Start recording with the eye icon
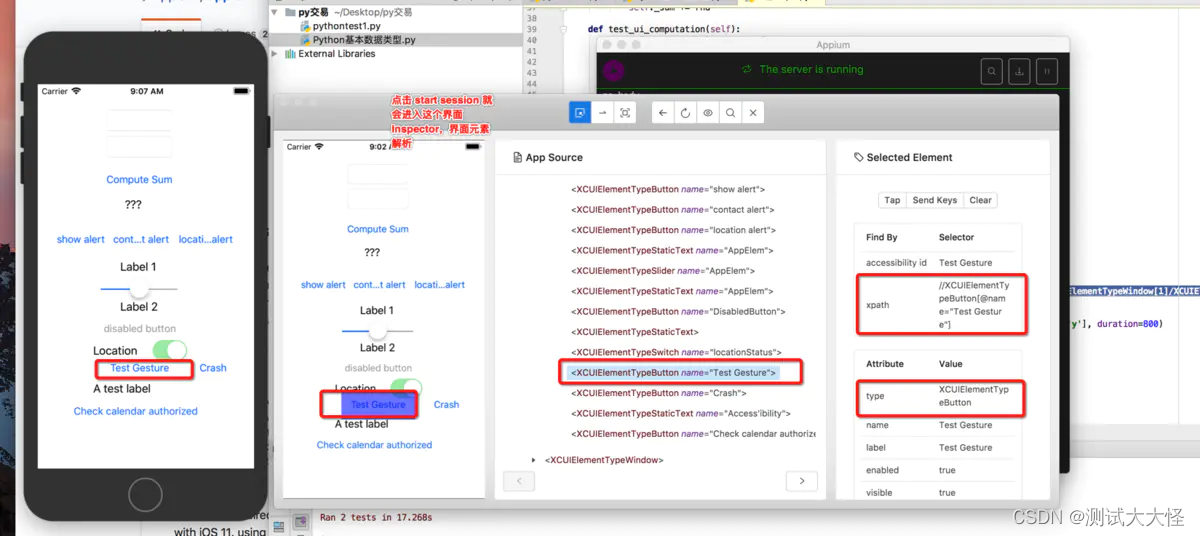The height and width of the screenshot is (536, 1200). [708, 113]
